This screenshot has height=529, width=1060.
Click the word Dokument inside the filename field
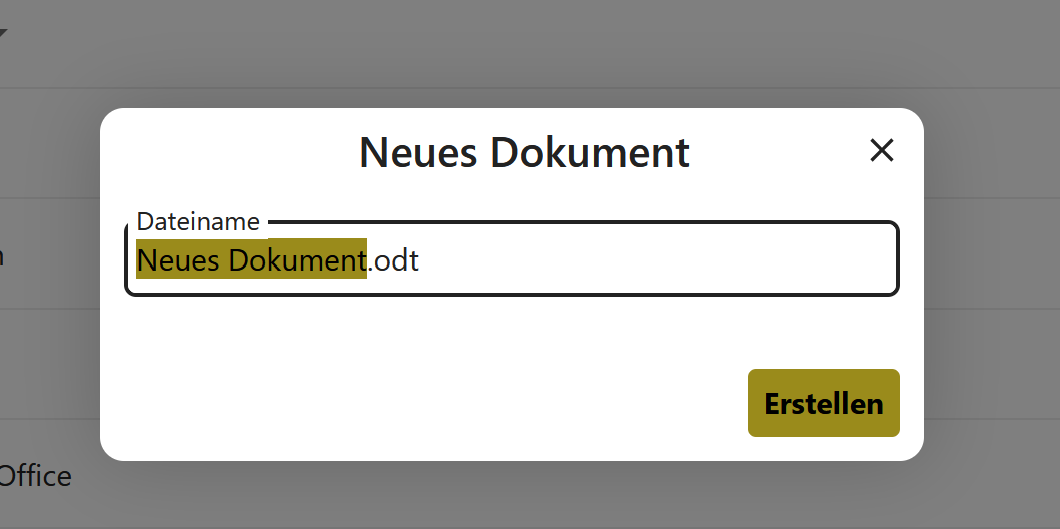click(x=297, y=260)
